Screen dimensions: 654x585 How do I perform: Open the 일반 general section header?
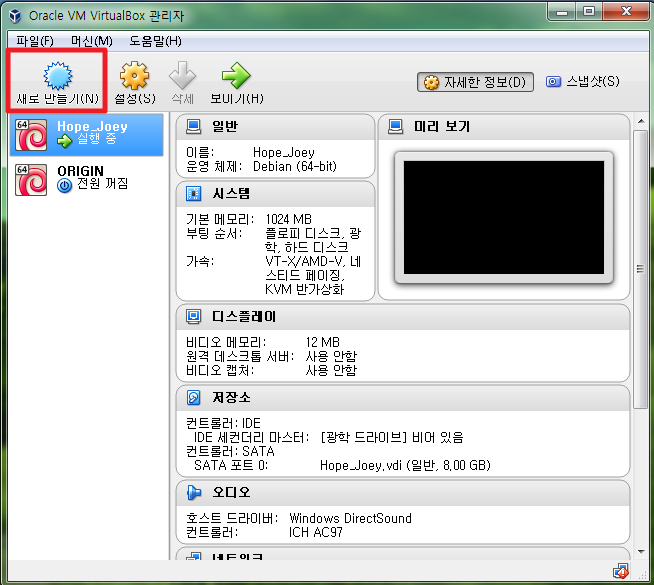[275, 127]
